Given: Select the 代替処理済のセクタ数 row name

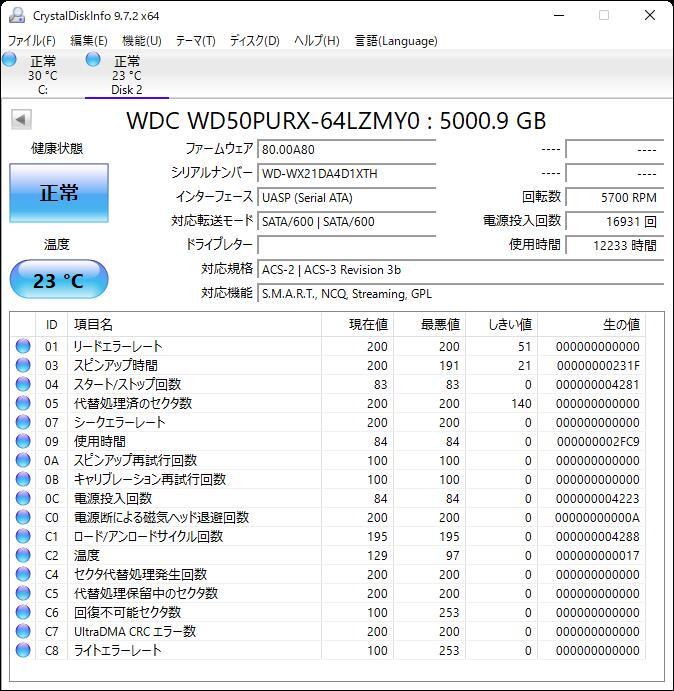Looking at the screenshot, I should tap(133, 403).
